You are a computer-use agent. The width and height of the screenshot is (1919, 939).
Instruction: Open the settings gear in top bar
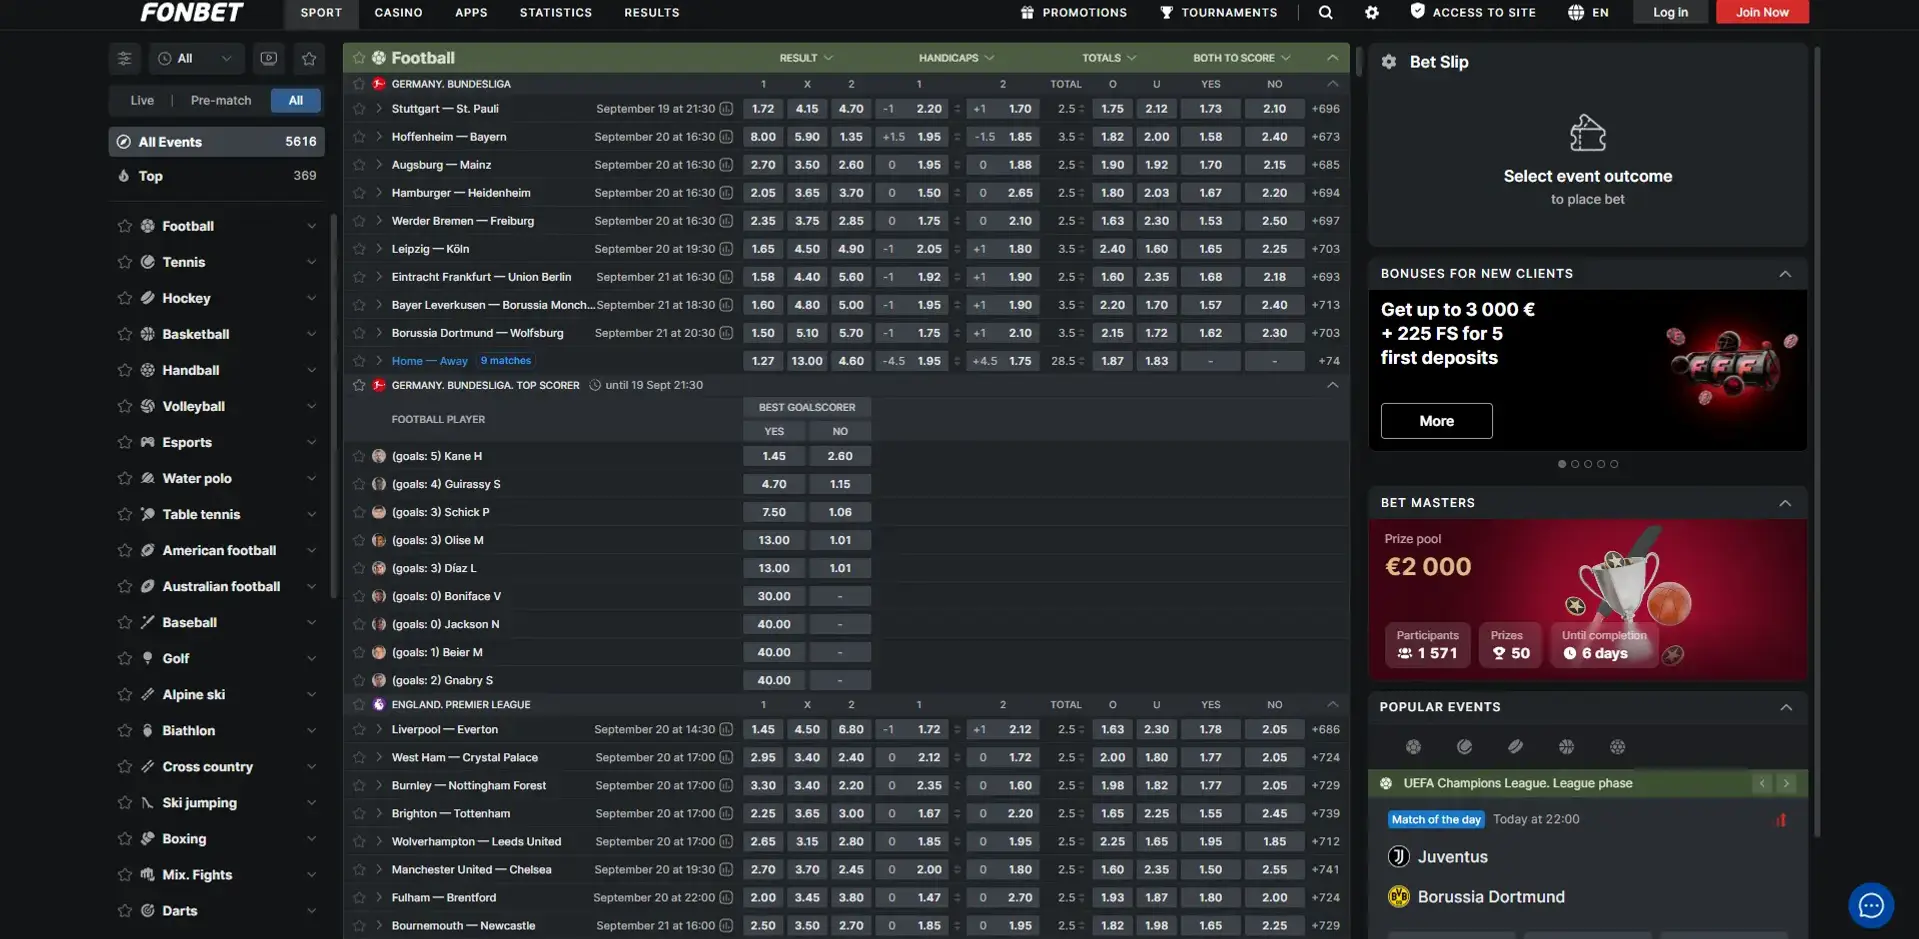coord(1371,12)
